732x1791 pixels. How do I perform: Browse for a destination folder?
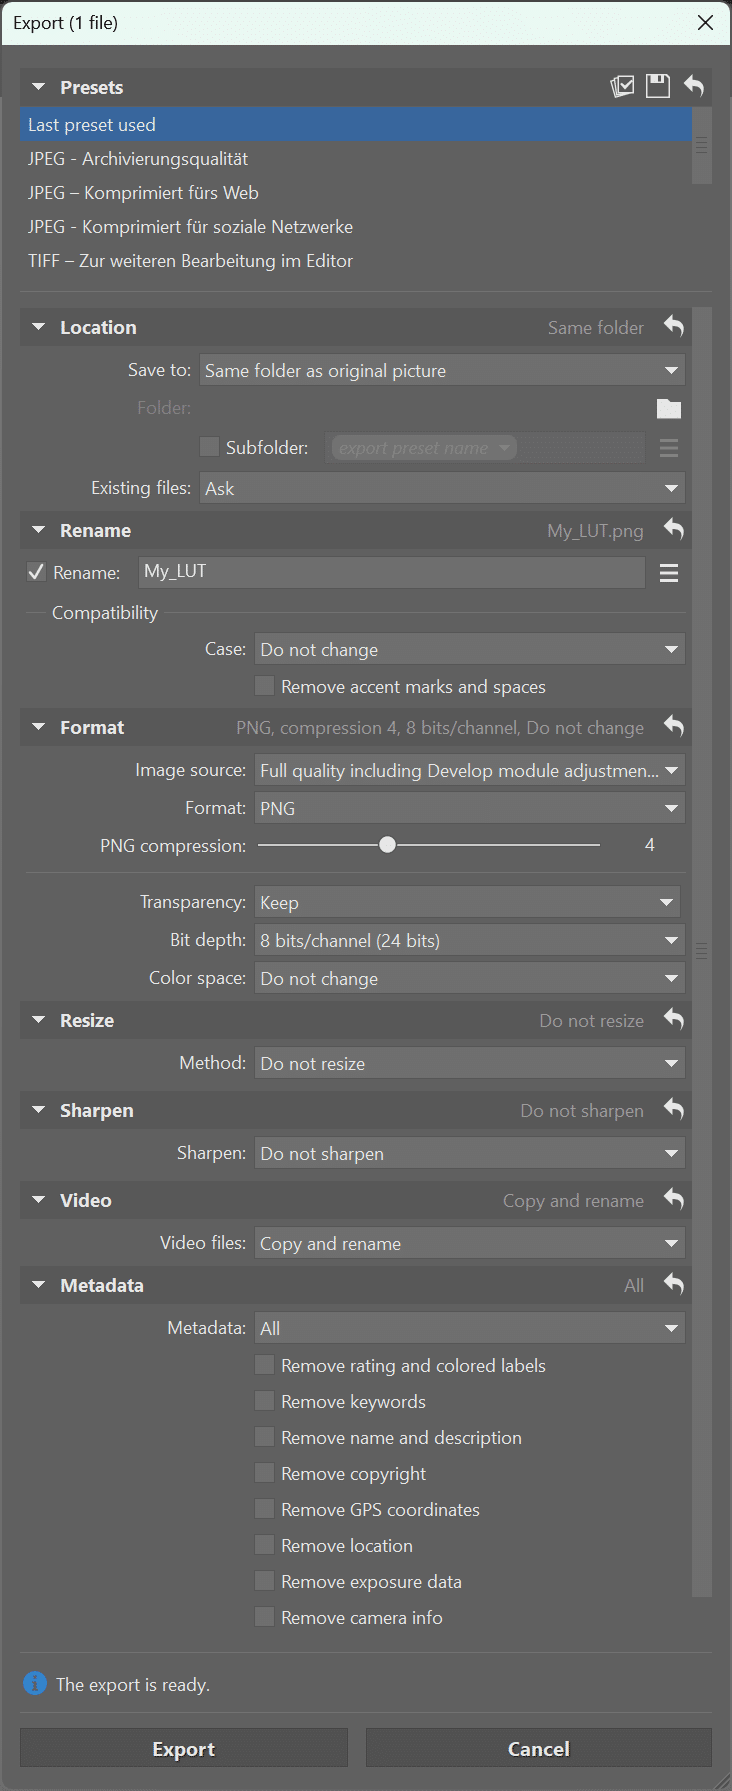pos(668,408)
